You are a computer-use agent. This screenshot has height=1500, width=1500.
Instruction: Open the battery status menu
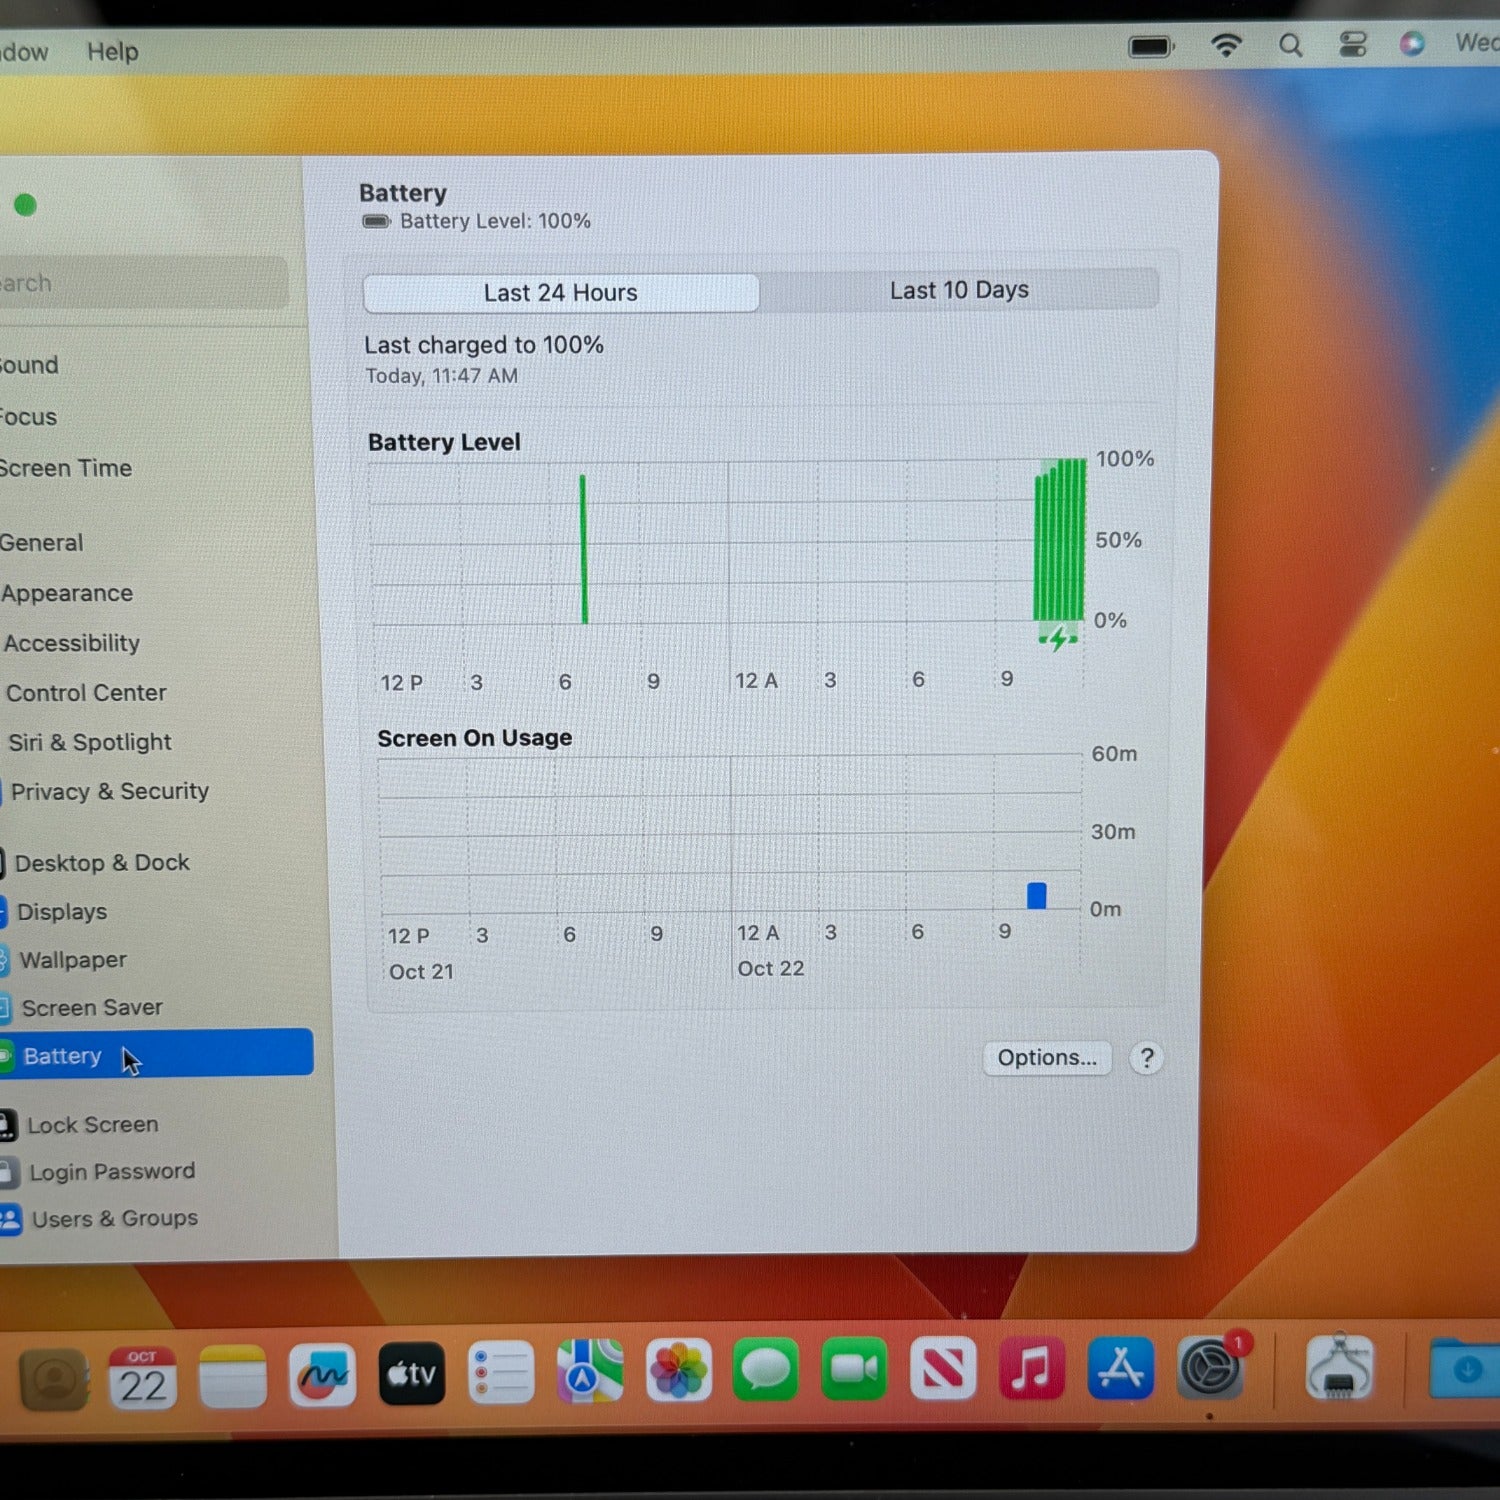tap(1151, 47)
